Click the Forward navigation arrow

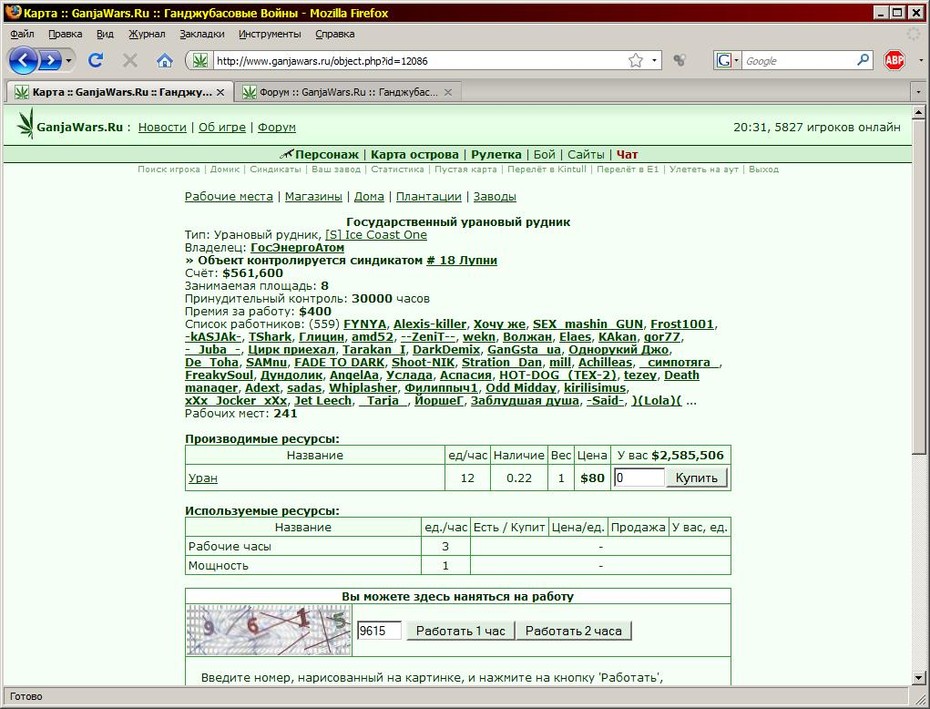[x=50, y=61]
